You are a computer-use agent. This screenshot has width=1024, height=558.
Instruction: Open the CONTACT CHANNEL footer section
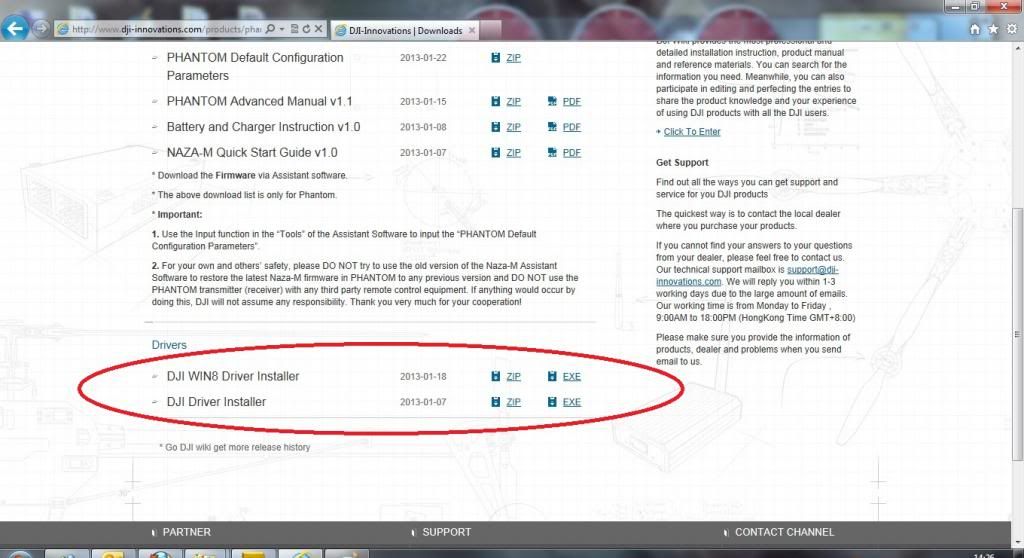pyautogui.click(x=784, y=532)
